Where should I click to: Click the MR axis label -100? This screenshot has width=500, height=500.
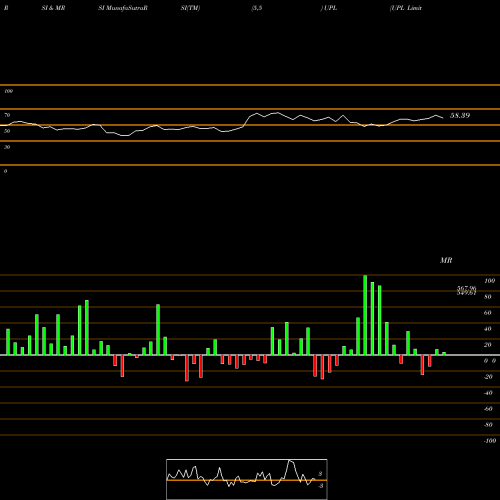pos(490,441)
